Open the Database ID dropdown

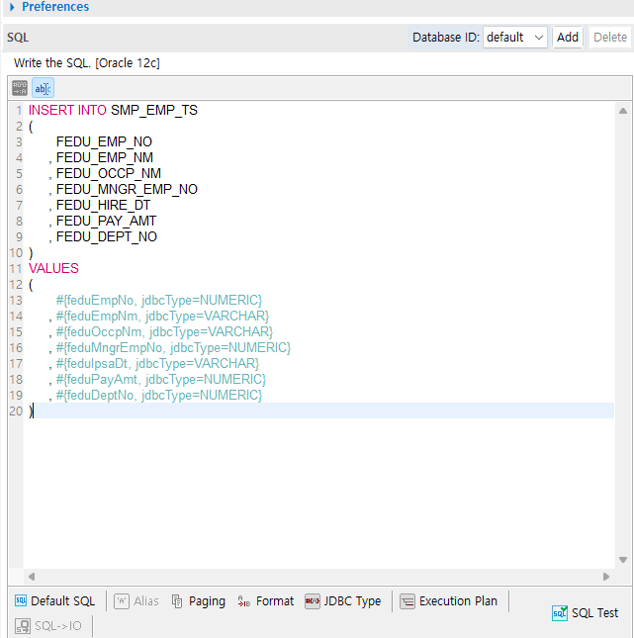515,37
